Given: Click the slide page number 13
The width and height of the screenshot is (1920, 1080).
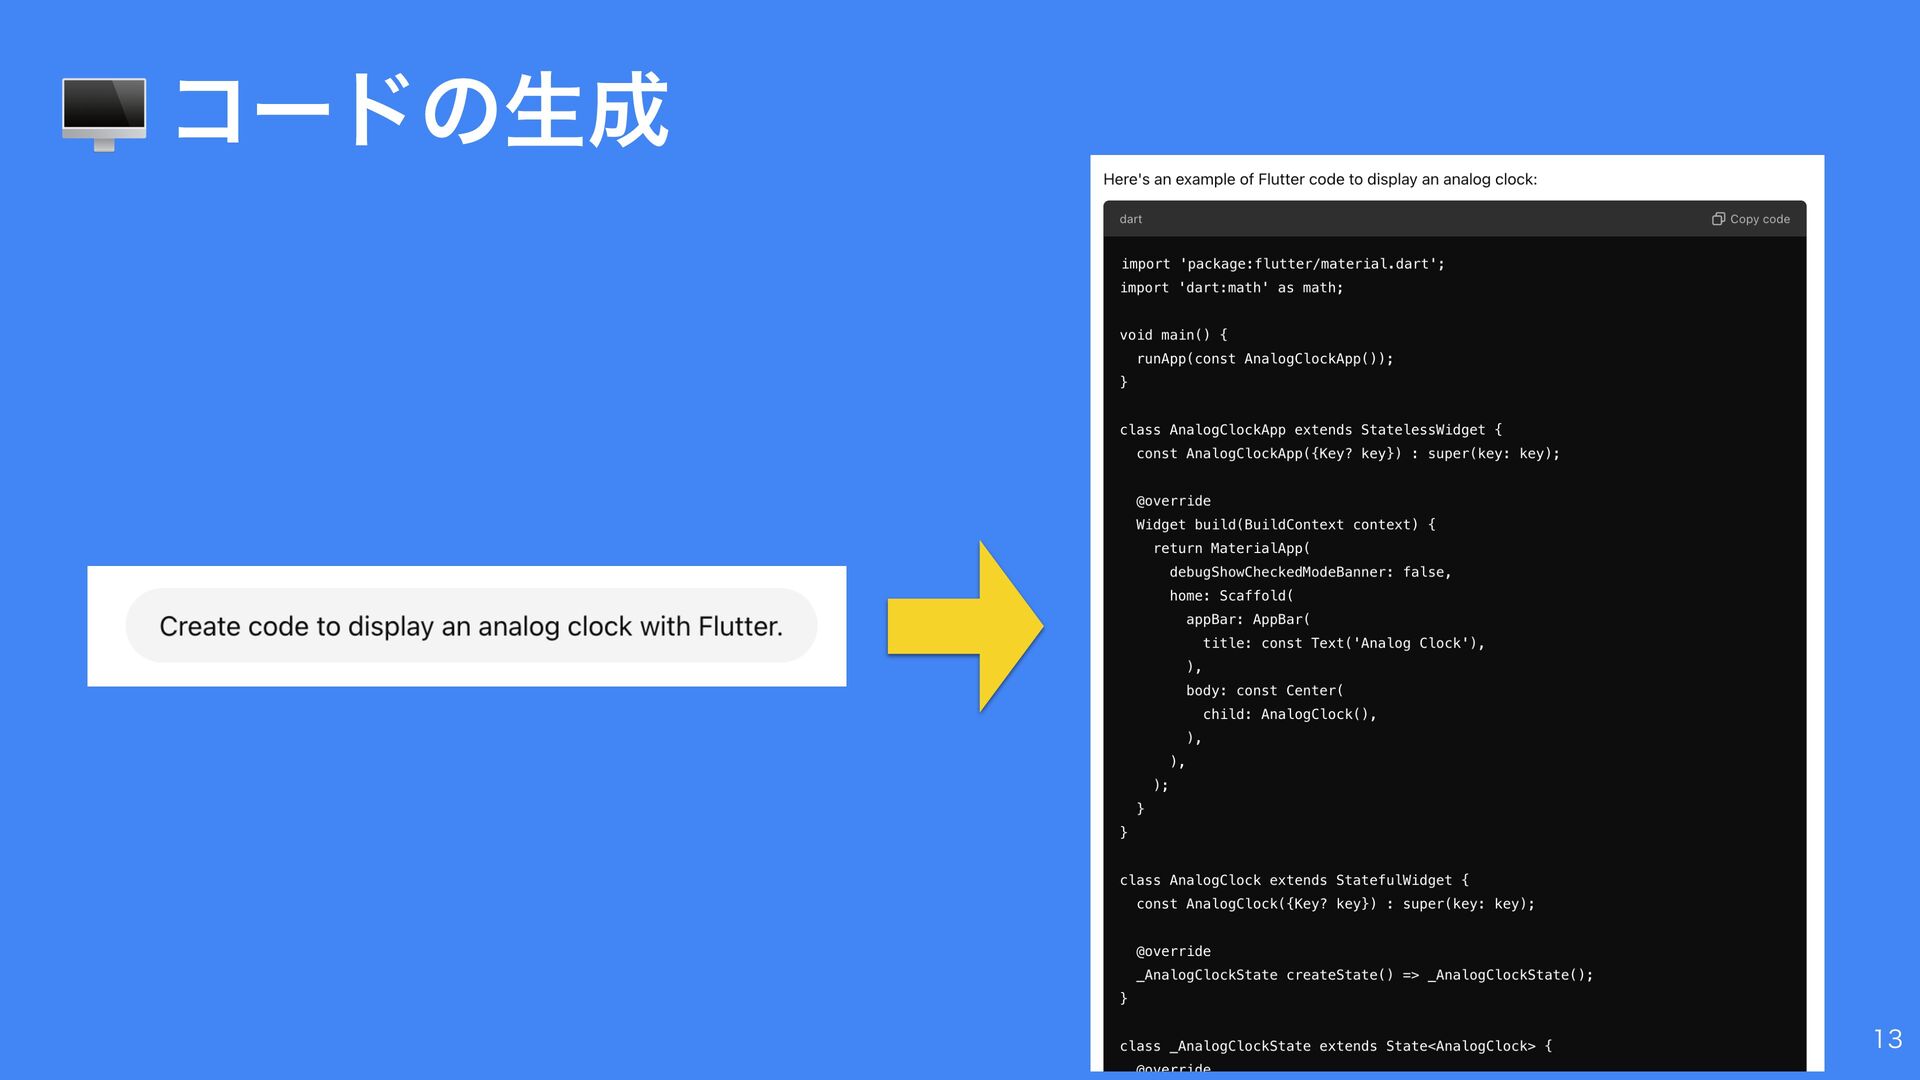Looking at the screenshot, I should 1888,1039.
